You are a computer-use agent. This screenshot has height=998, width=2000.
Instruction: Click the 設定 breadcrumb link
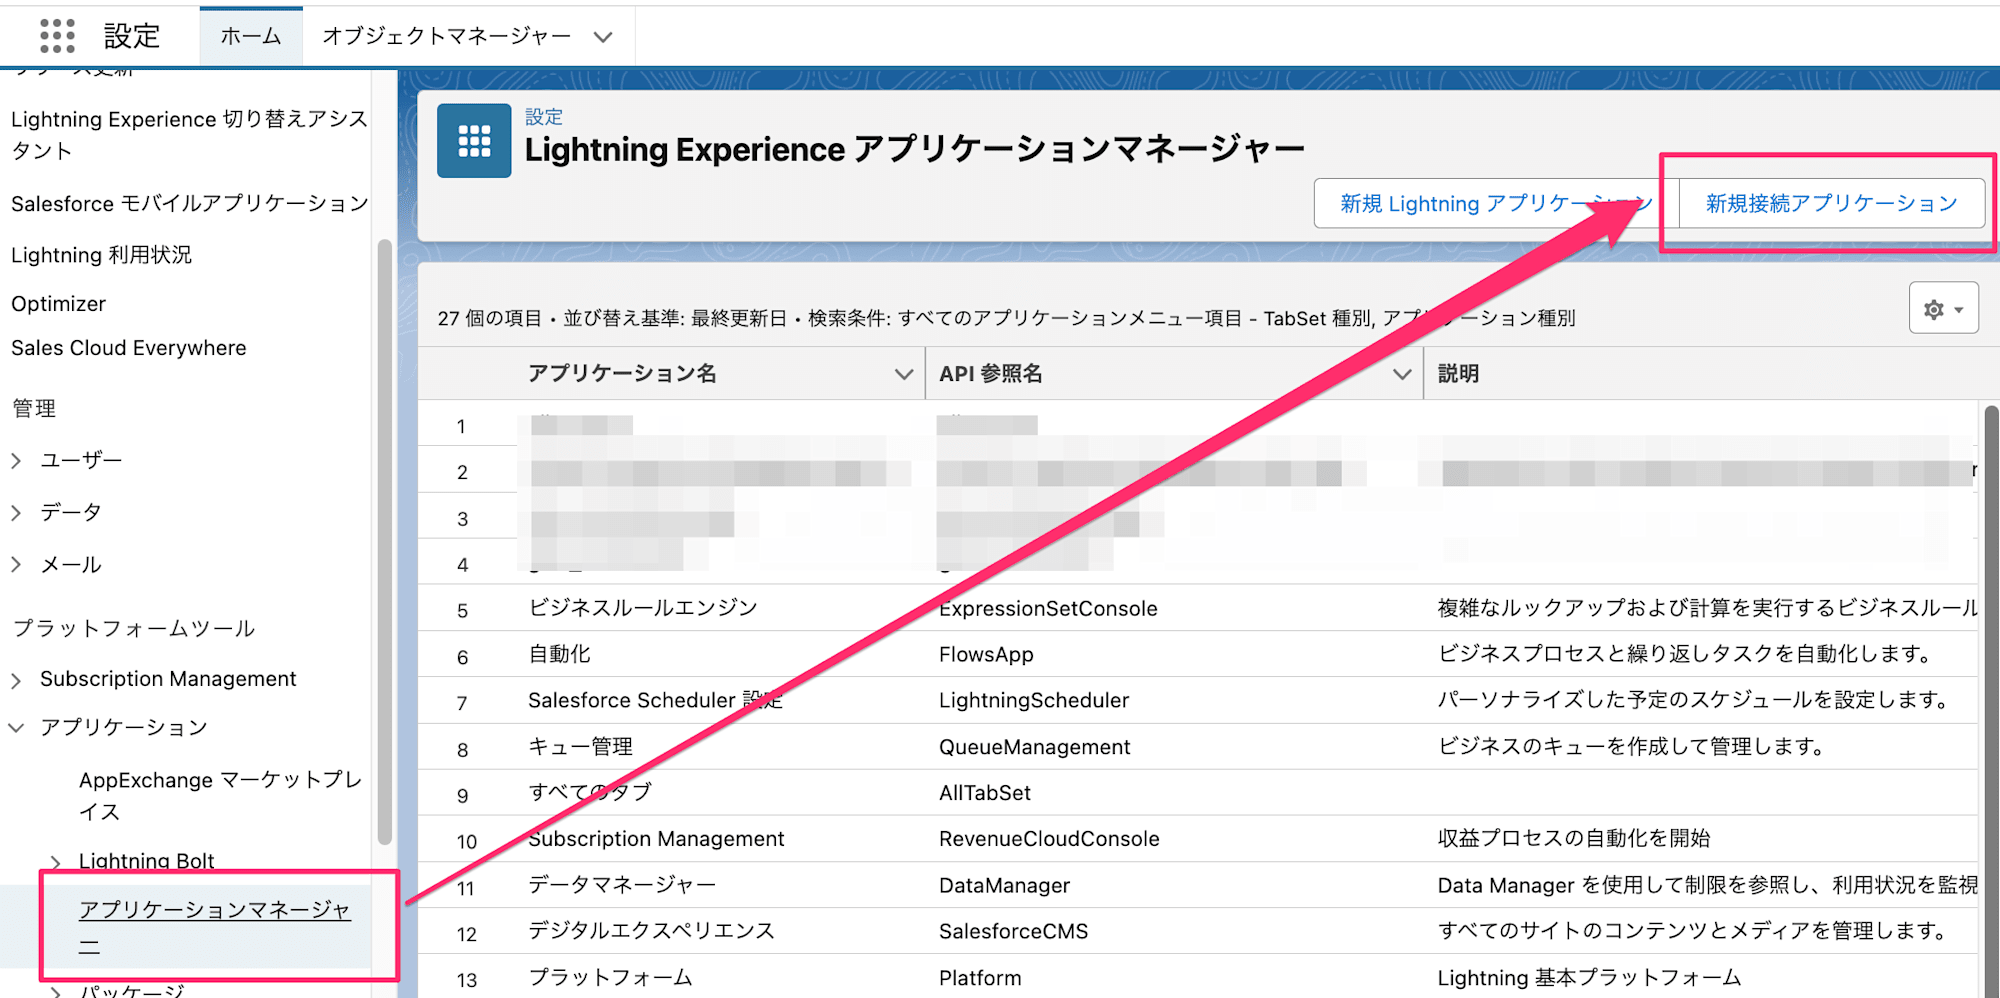point(544,117)
